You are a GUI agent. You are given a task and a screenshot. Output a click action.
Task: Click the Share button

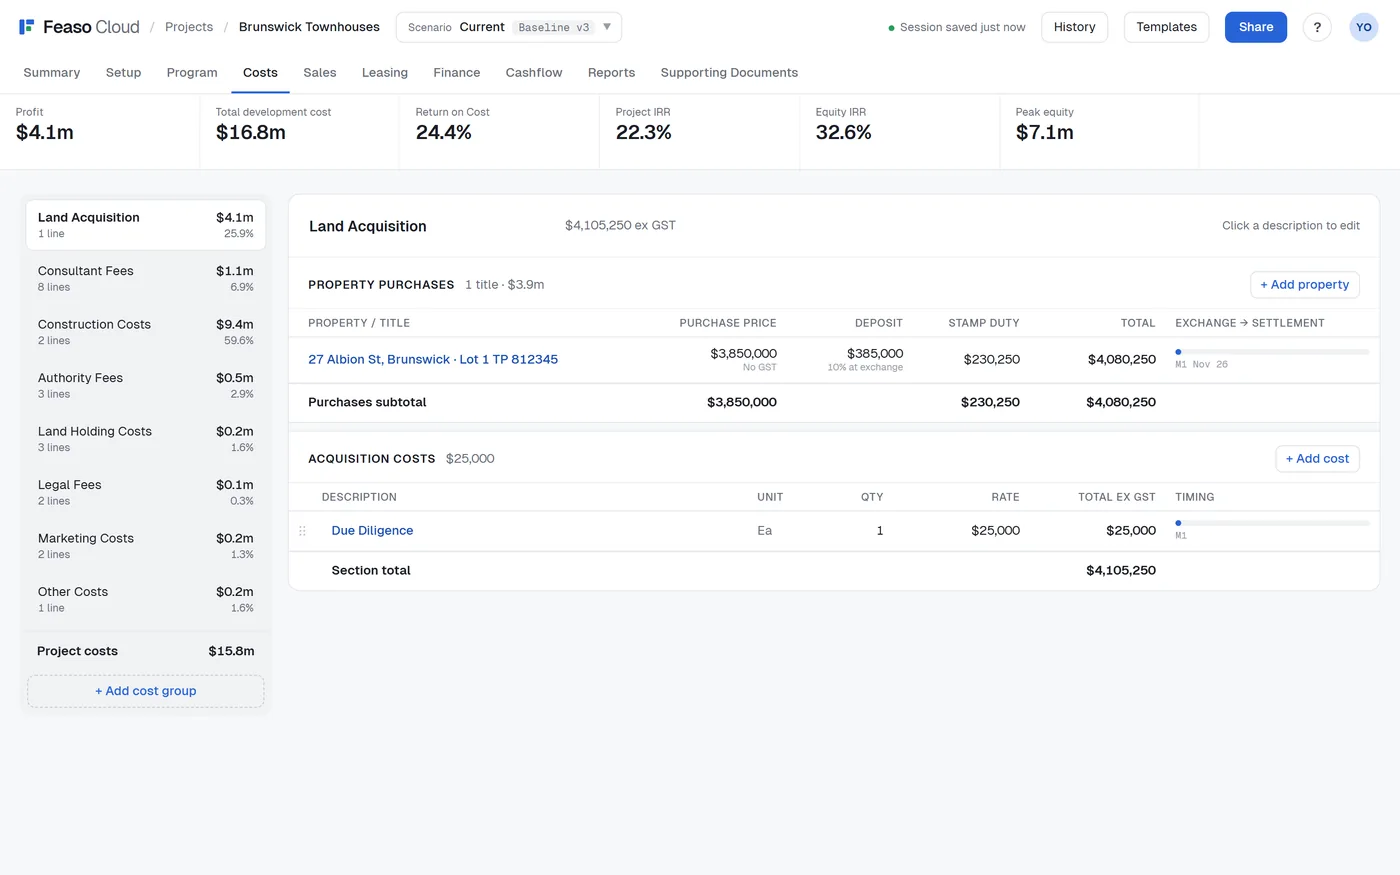point(1256,27)
